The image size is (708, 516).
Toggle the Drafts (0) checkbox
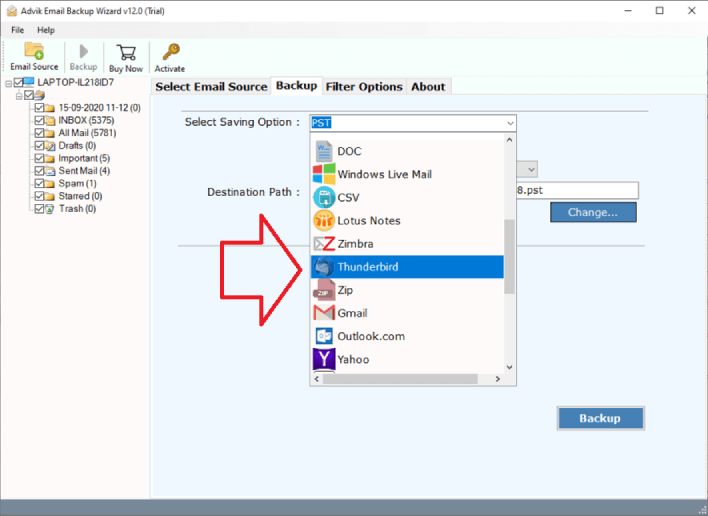click(39, 146)
